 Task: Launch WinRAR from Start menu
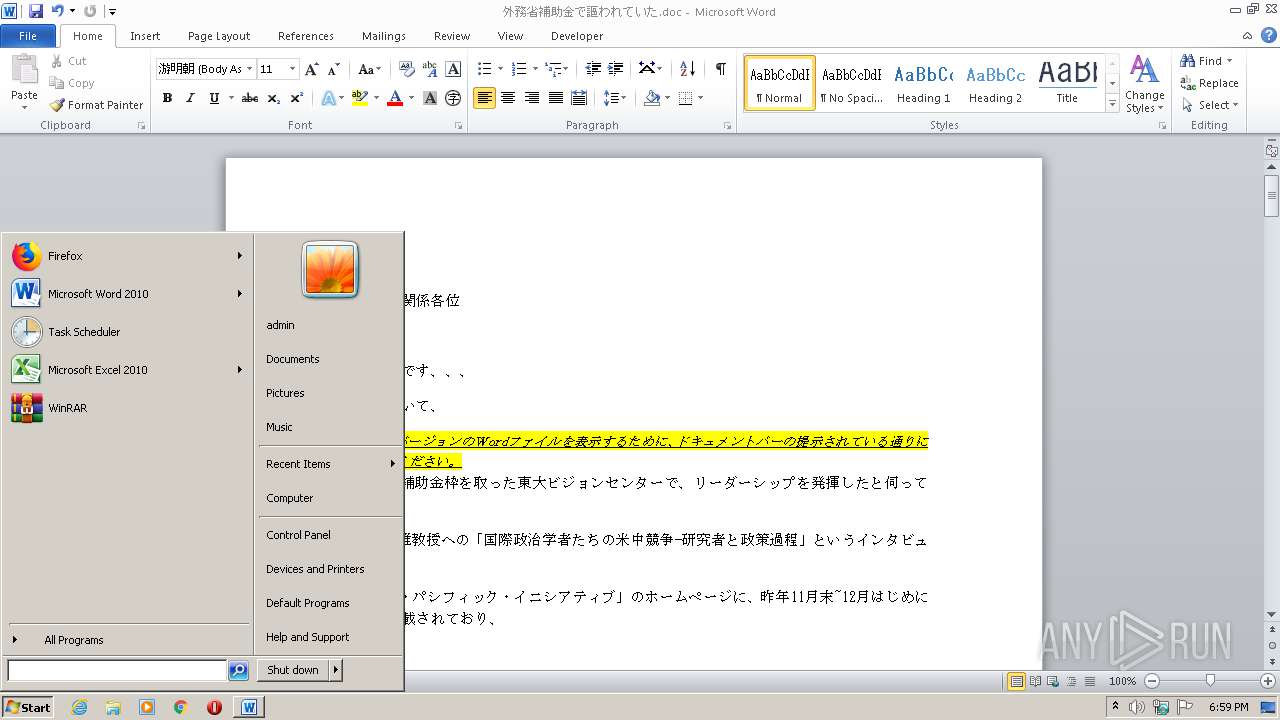click(x=128, y=408)
